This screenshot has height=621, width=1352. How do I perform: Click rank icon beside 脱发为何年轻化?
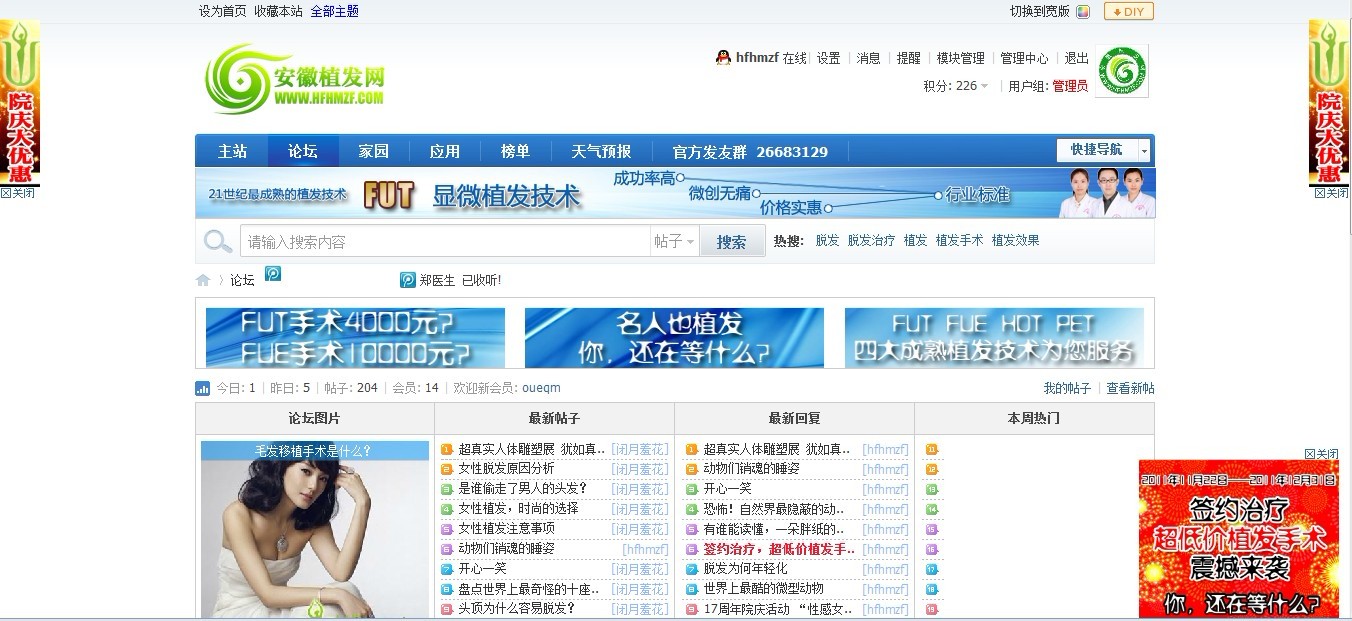coord(691,569)
